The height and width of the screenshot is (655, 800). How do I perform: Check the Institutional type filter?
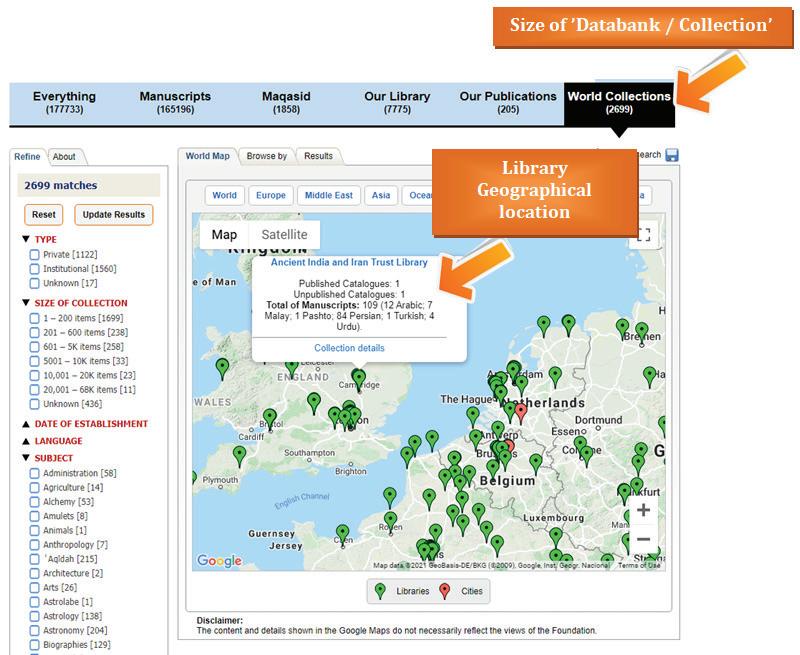pos(35,269)
